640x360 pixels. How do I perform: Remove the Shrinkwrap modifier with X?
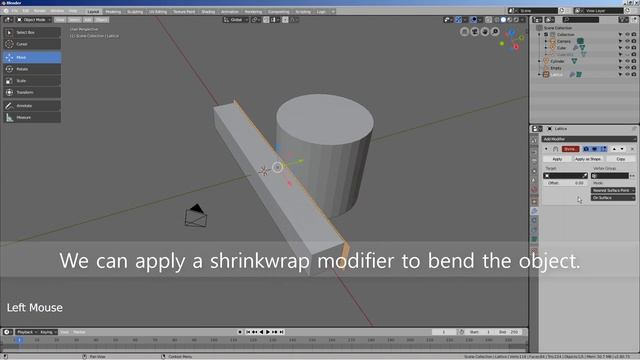pyautogui.click(x=632, y=149)
